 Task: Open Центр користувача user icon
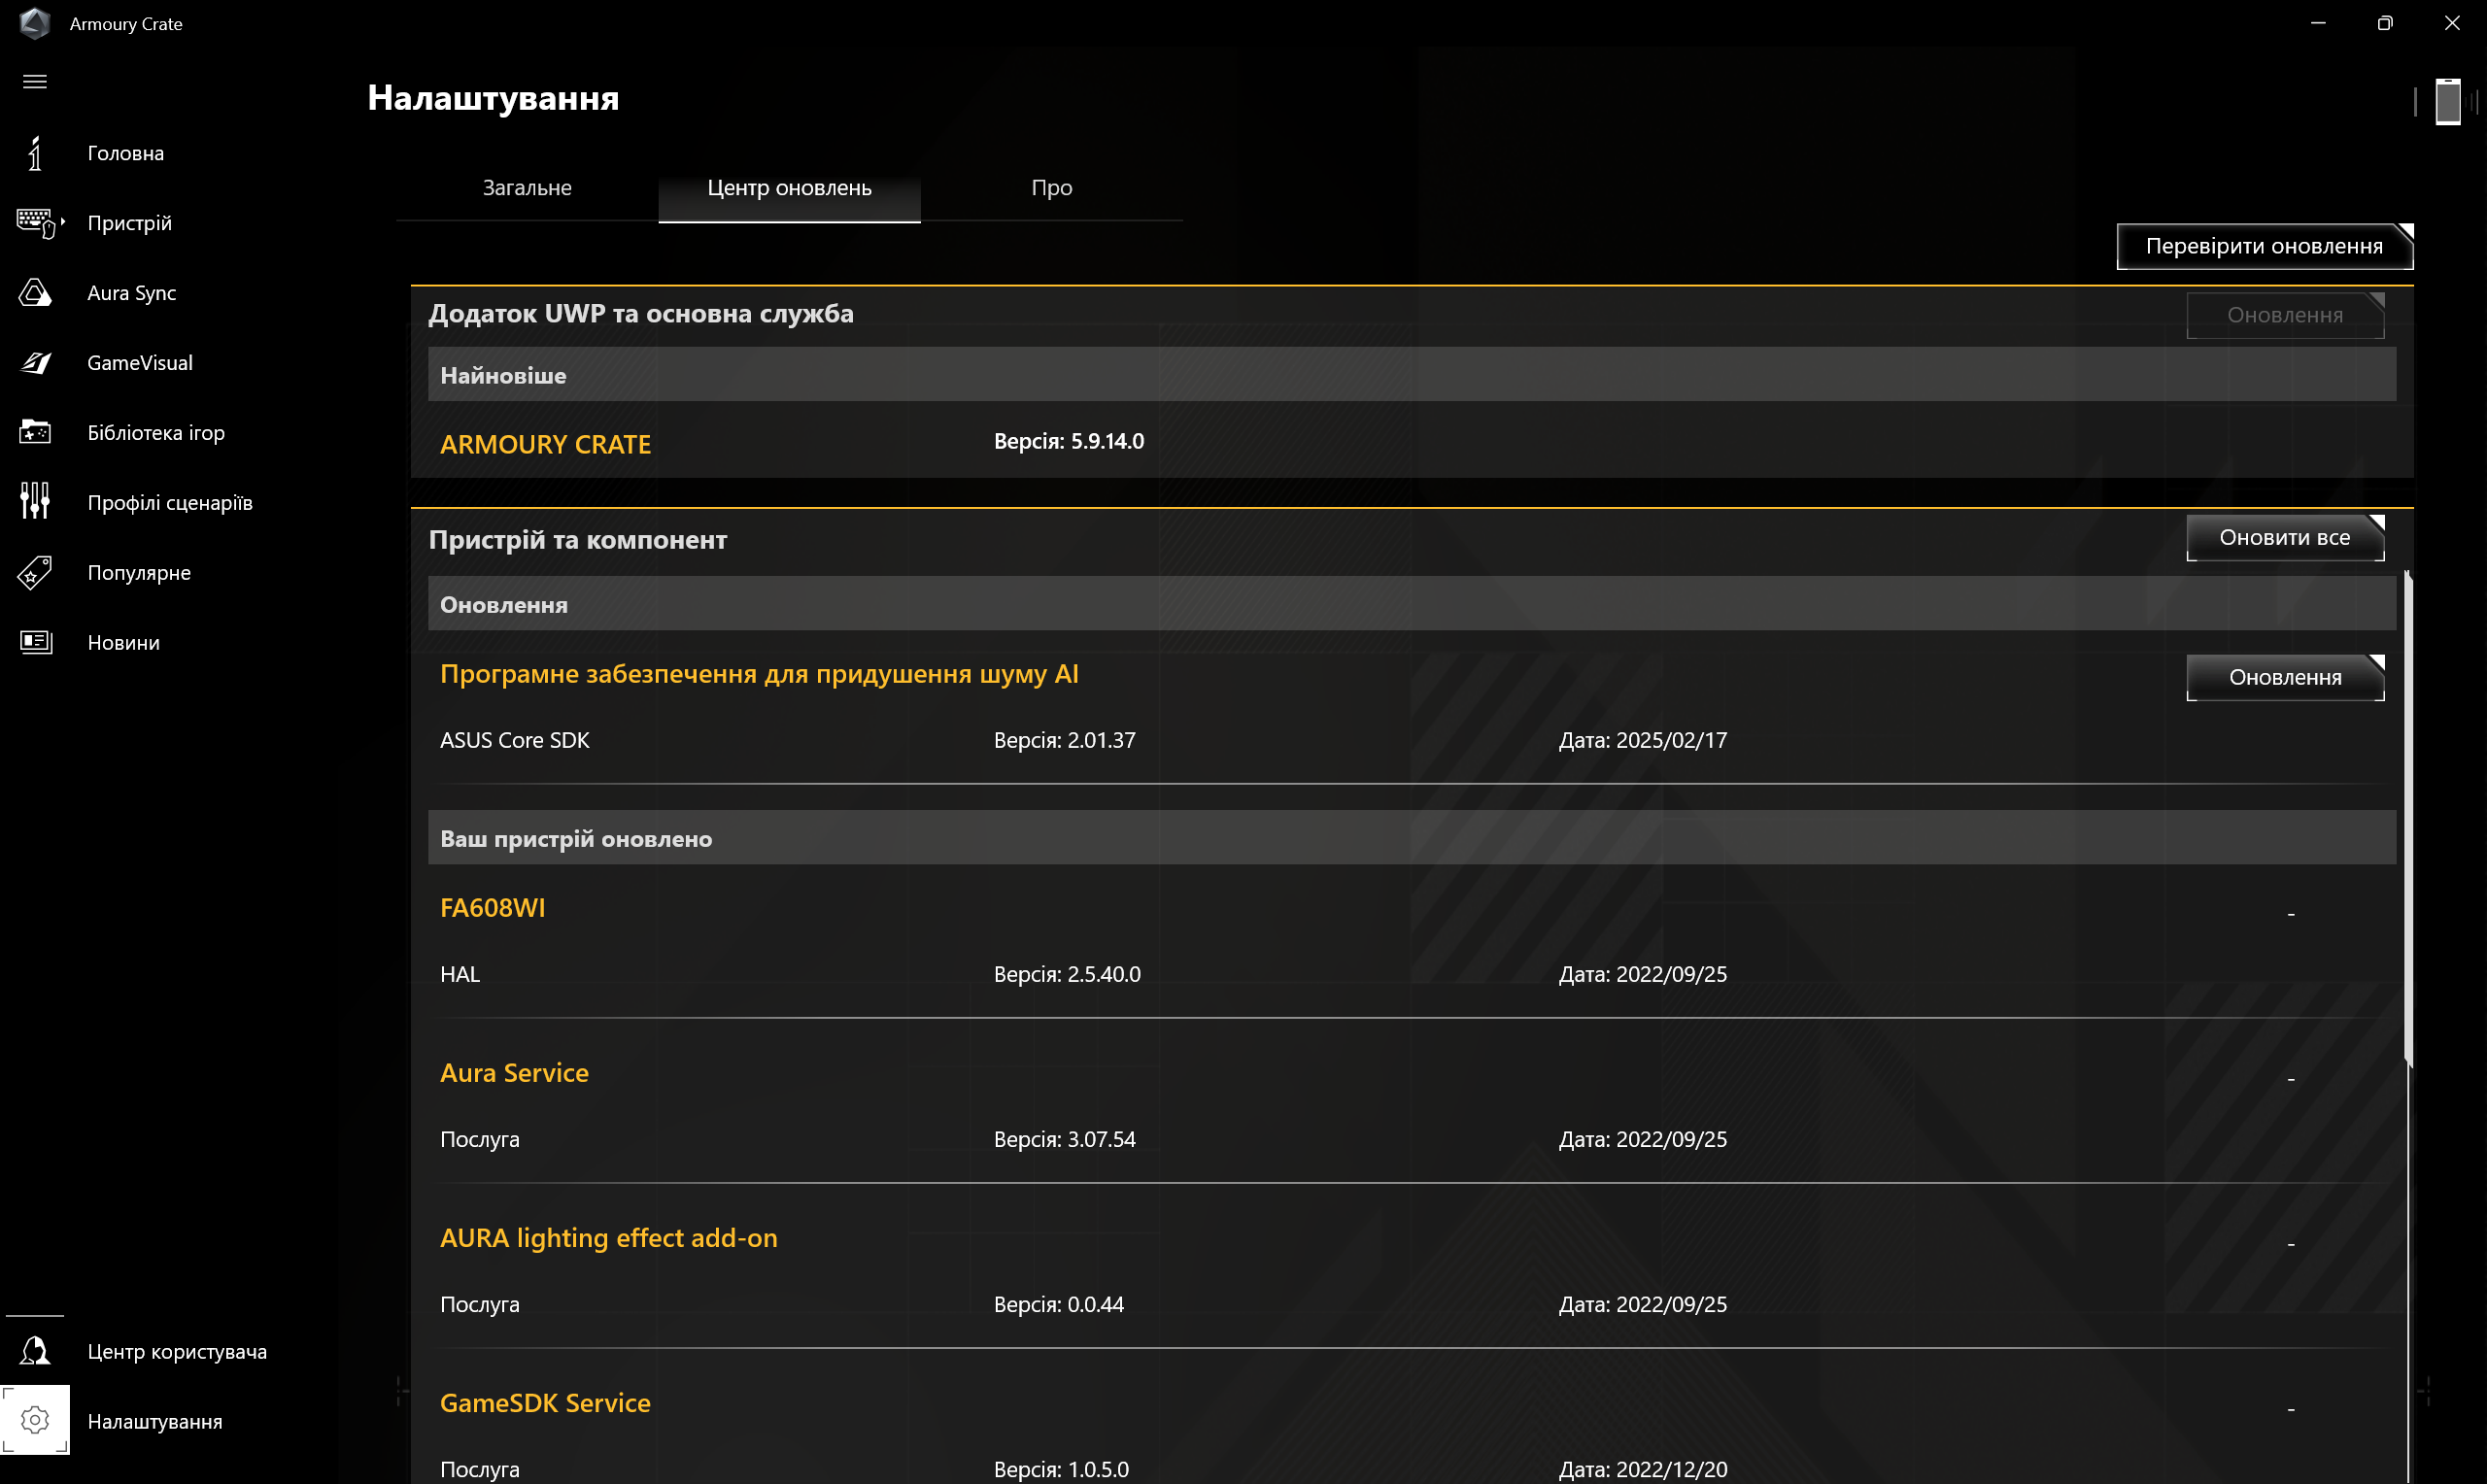coord(35,1351)
